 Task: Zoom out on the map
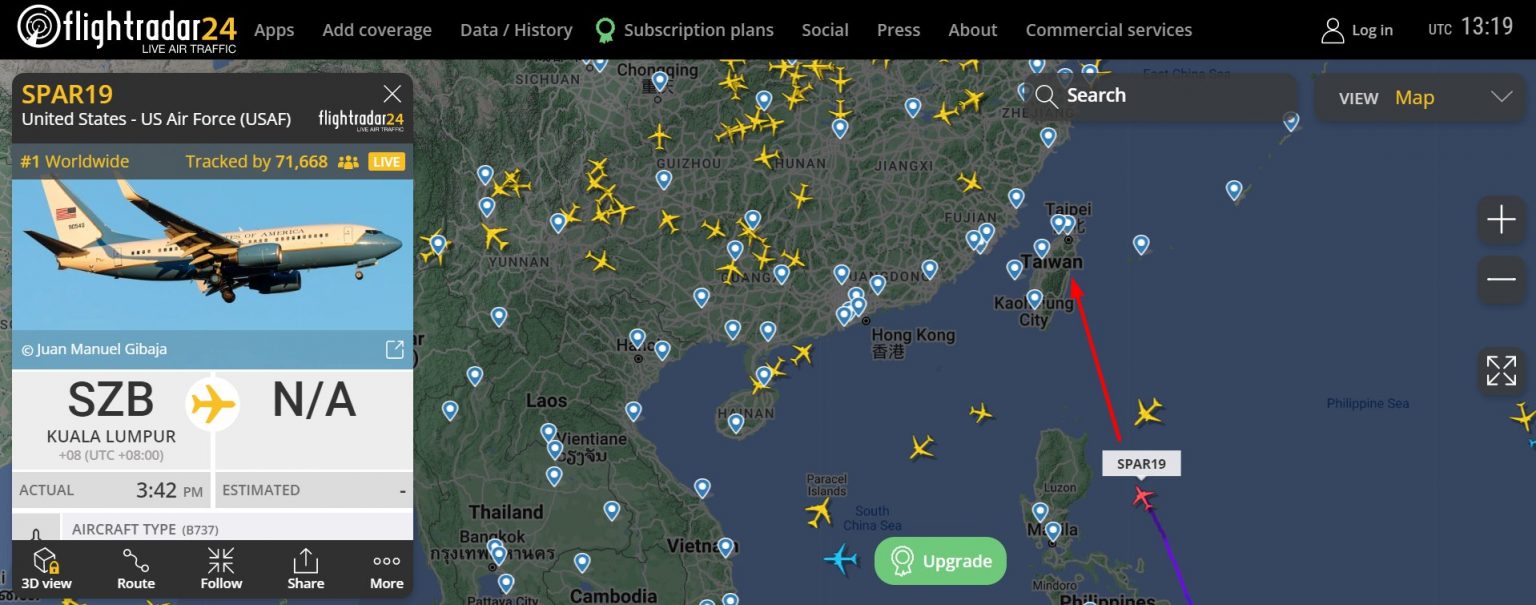coord(1501,279)
